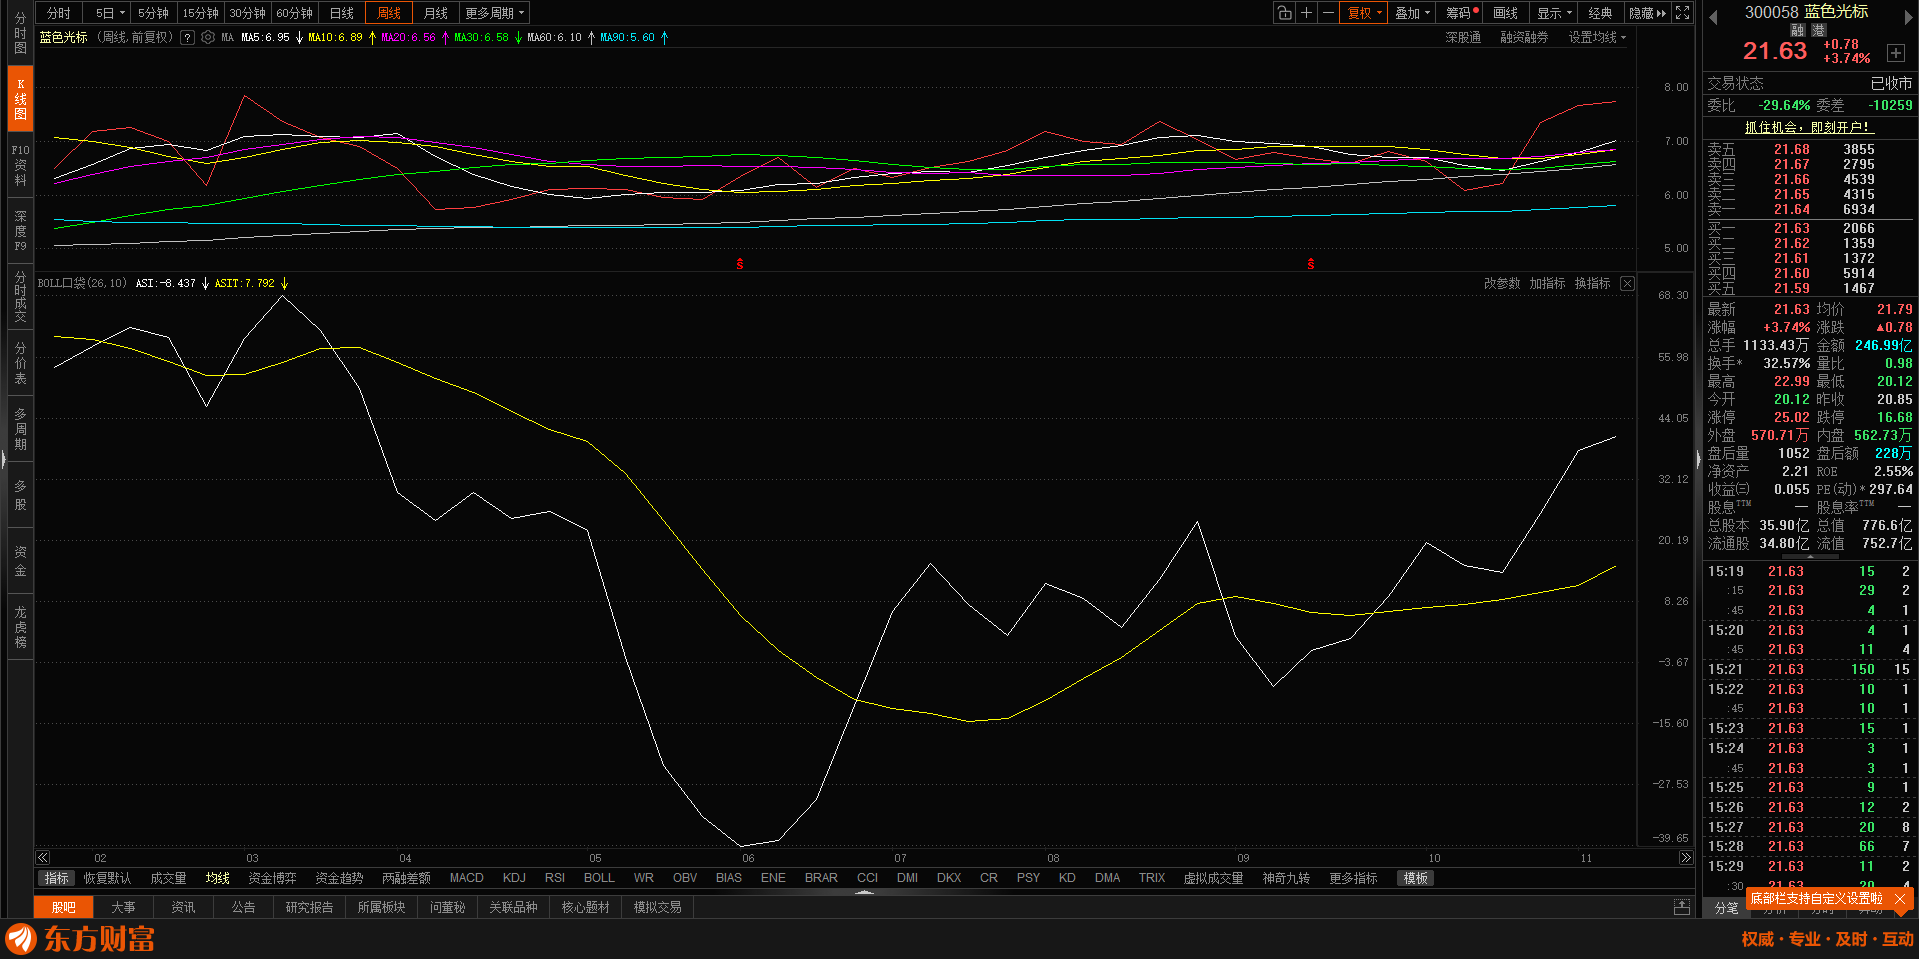Open 更多周期 dropdown
Viewport: 1919px width, 959px height.
click(x=494, y=13)
